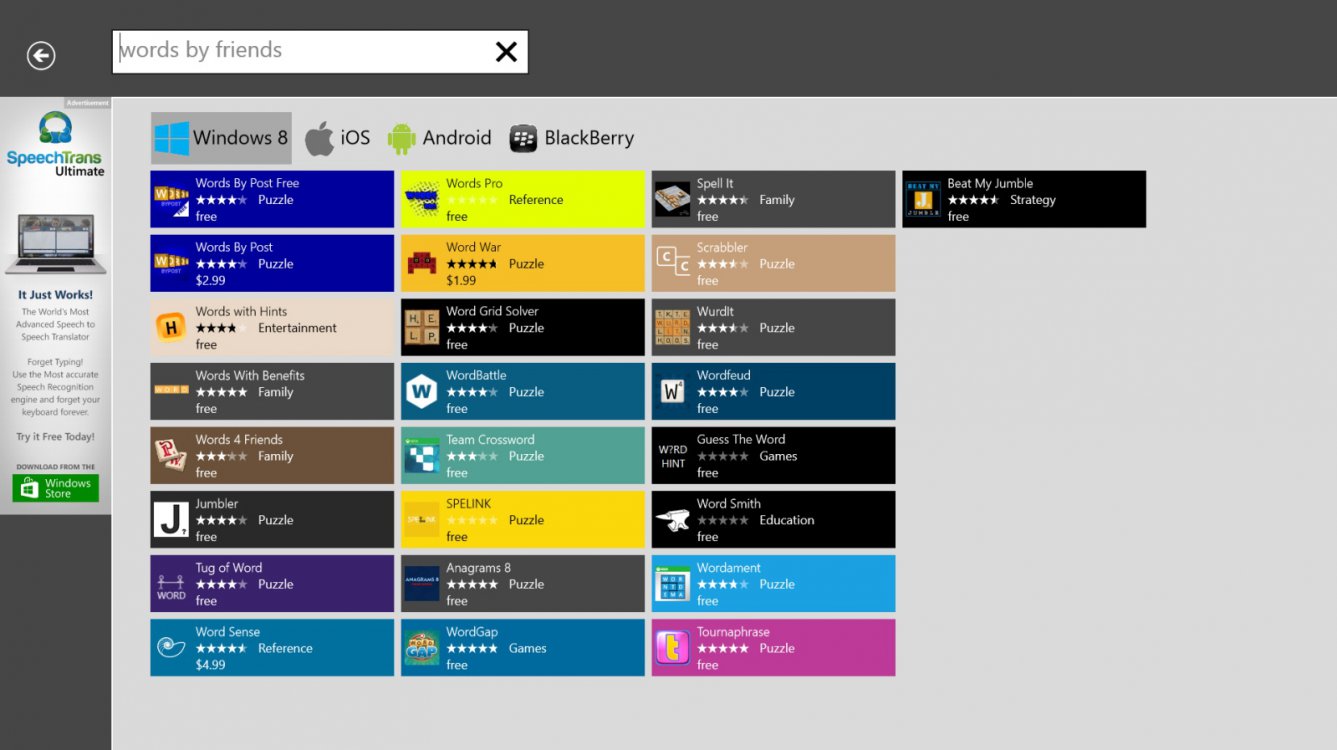This screenshot has height=750, width=1337.
Task: Open the Word War app icon
Action: click(422, 263)
